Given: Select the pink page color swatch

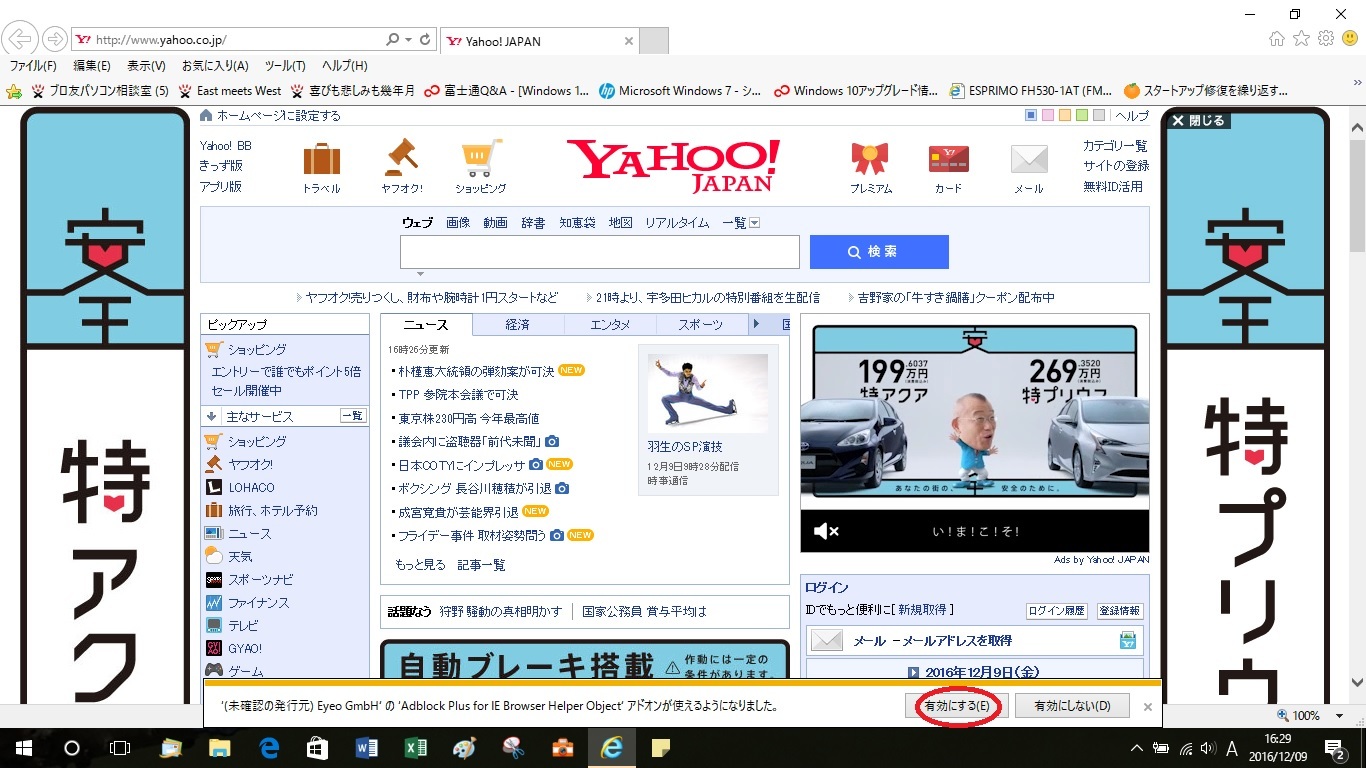Looking at the screenshot, I should click(1048, 115).
